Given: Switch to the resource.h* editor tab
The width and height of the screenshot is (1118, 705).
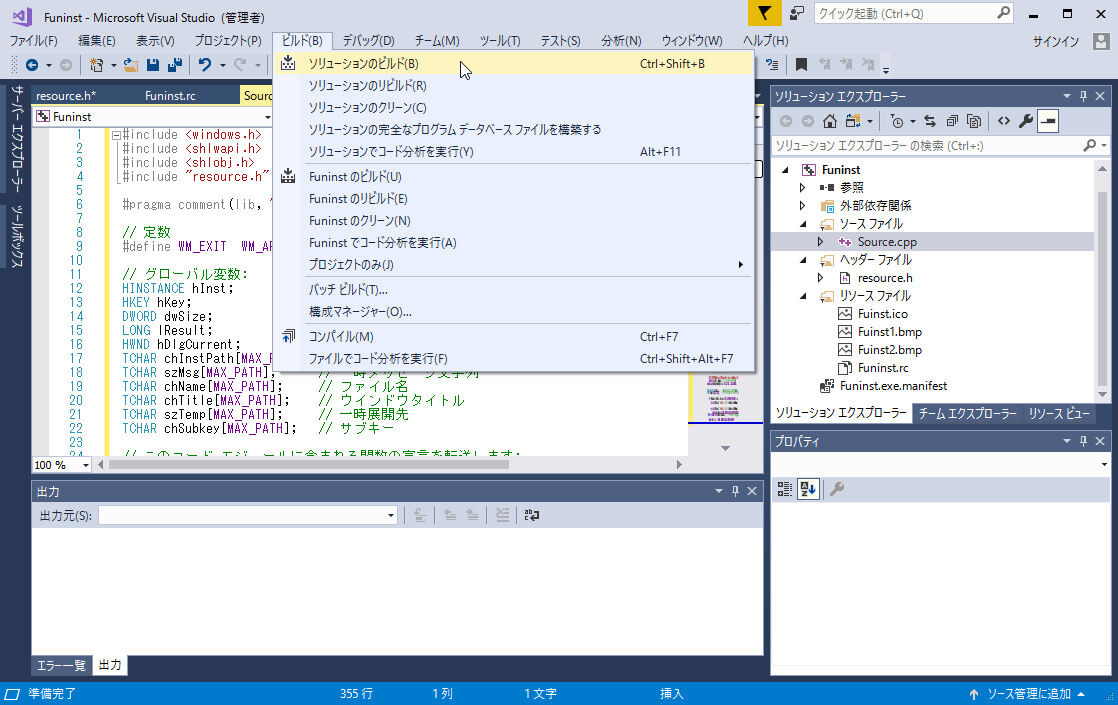Looking at the screenshot, I should pyautogui.click(x=66, y=96).
